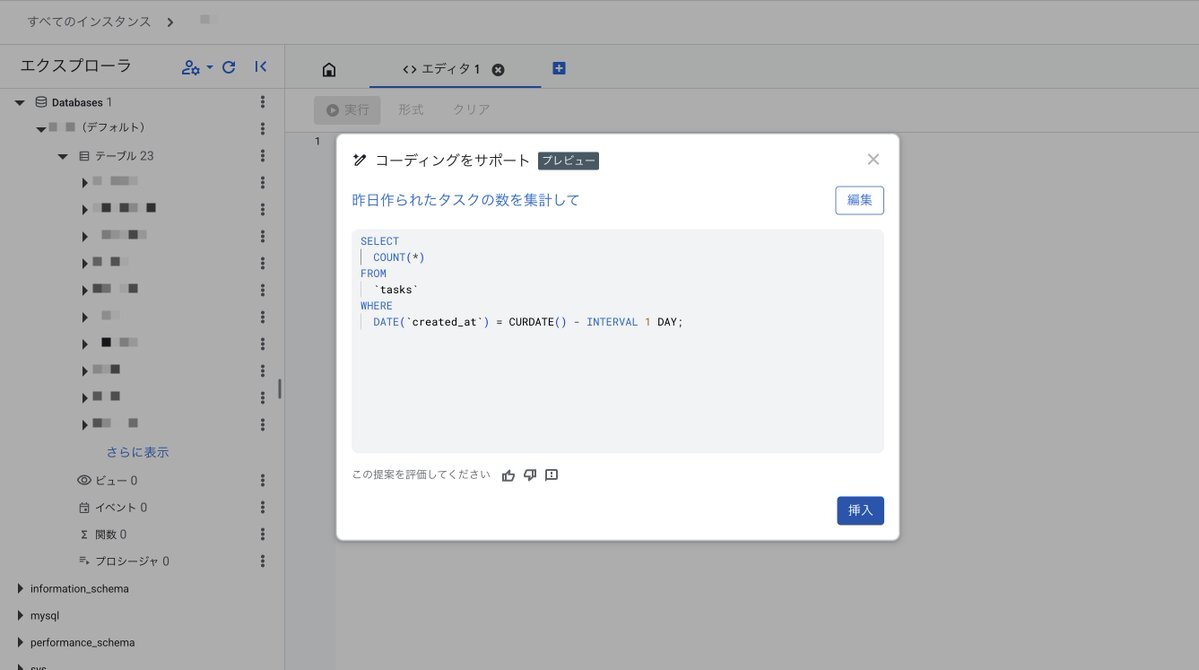Collapse the デフォルト database node
The width and height of the screenshot is (1199, 670).
[x=41, y=129]
